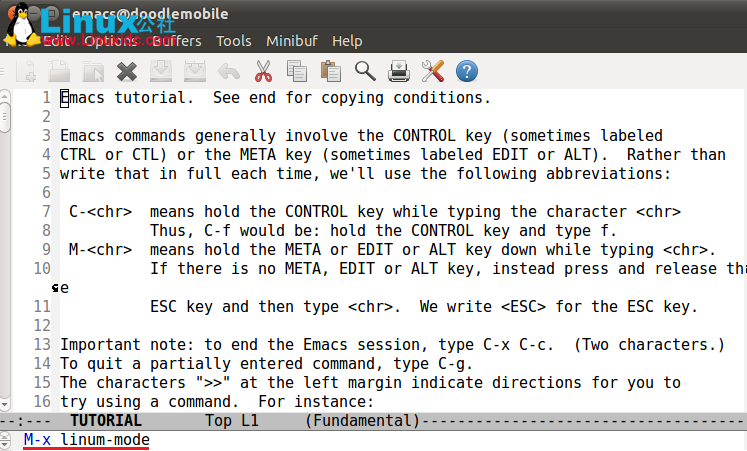Close buffer with the X icon

(127, 72)
